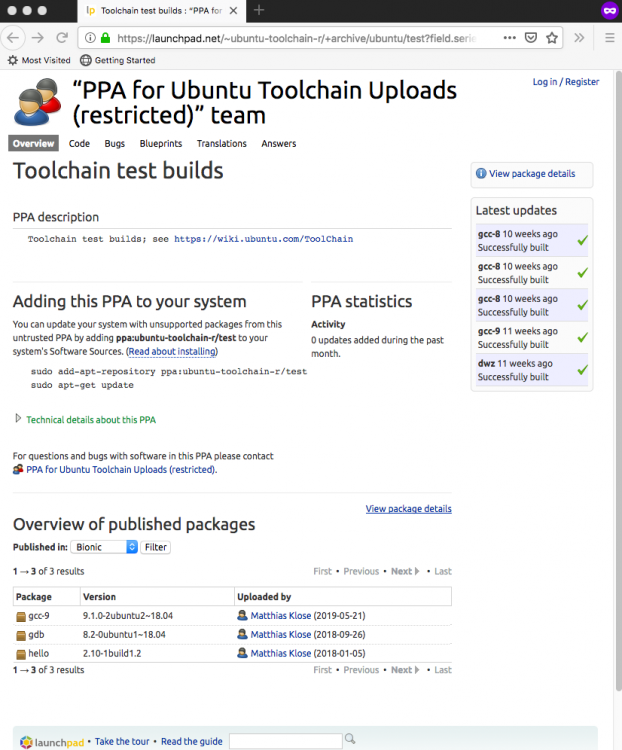Click the team icon beside contact link
Image resolution: width=622 pixels, height=750 pixels.
click(x=18, y=469)
